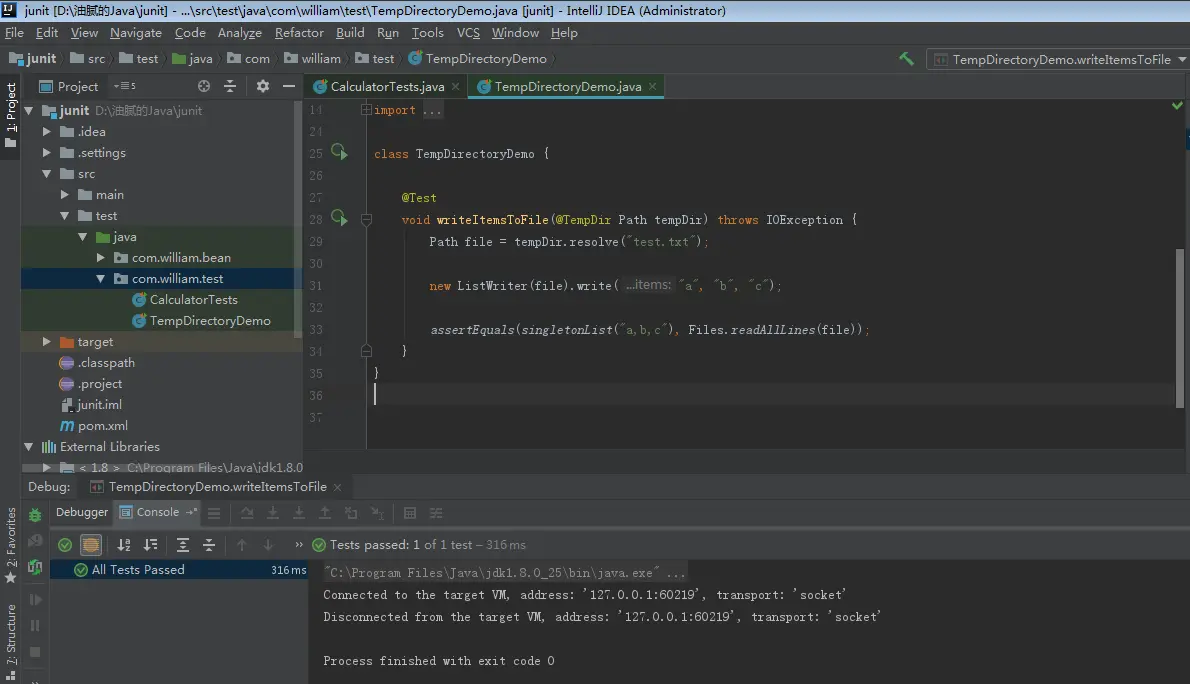Image resolution: width=1190 pixels, height=684 pixels.
Task: Click TempDirectoryDemo breadcrumb in navigation bar
Action: pos(477,58)
